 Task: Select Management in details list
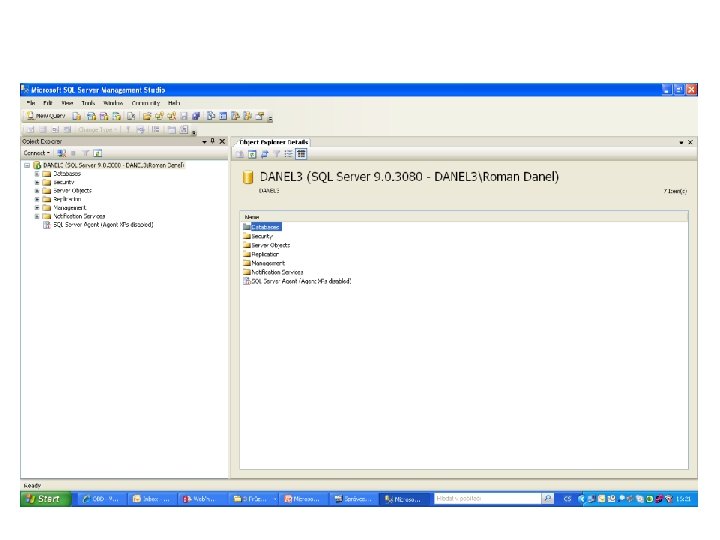(264, 263)
